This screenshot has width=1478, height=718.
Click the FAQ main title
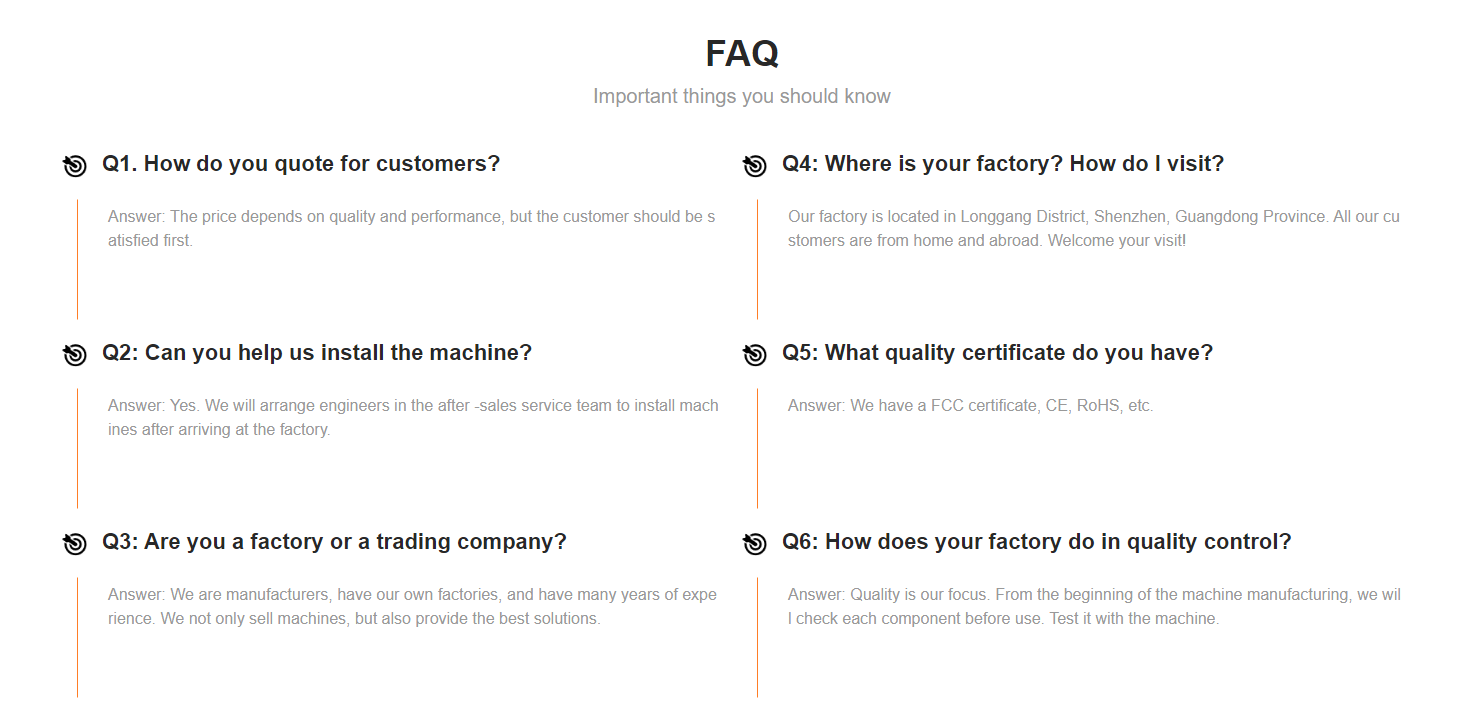pos(741,54)
